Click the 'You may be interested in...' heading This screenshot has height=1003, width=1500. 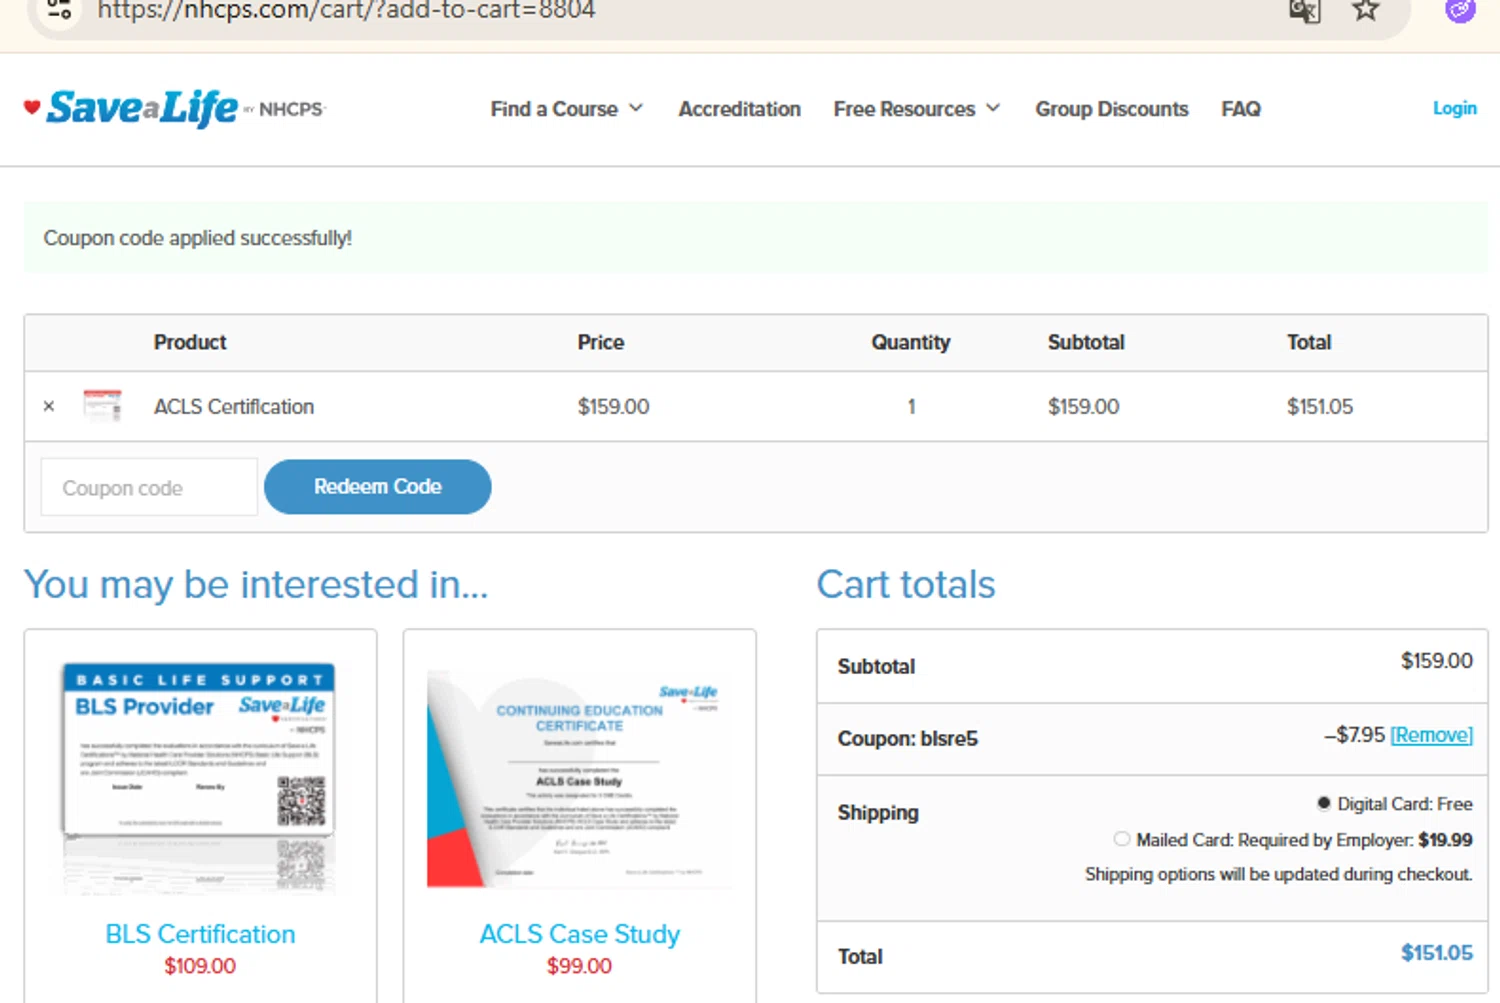click(x=256, y=584)
